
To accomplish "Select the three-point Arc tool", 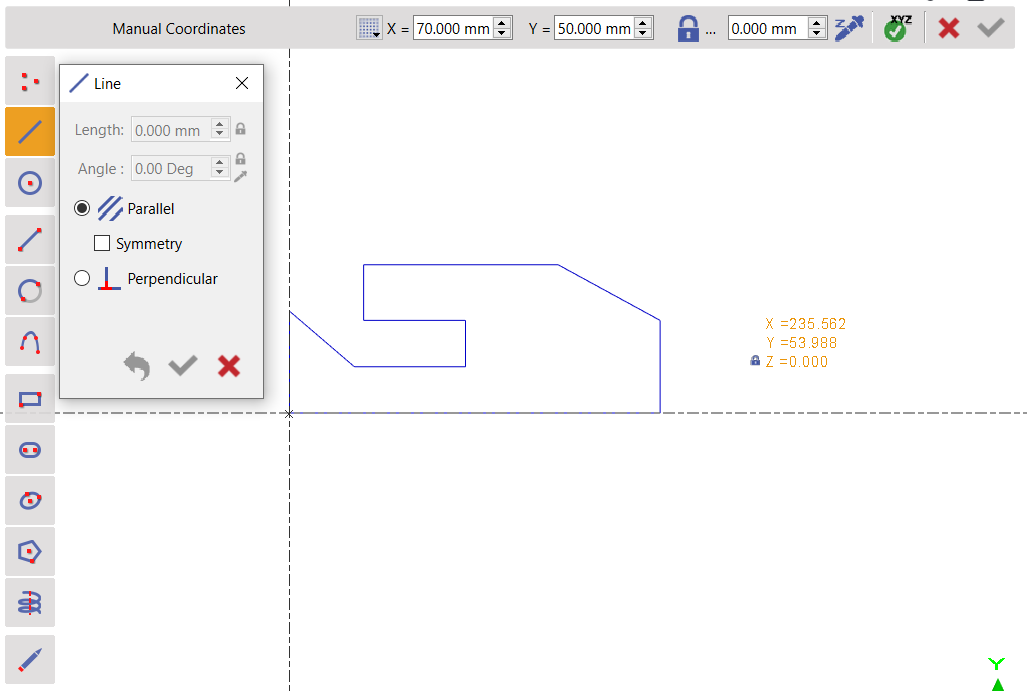I will (30, 342).
